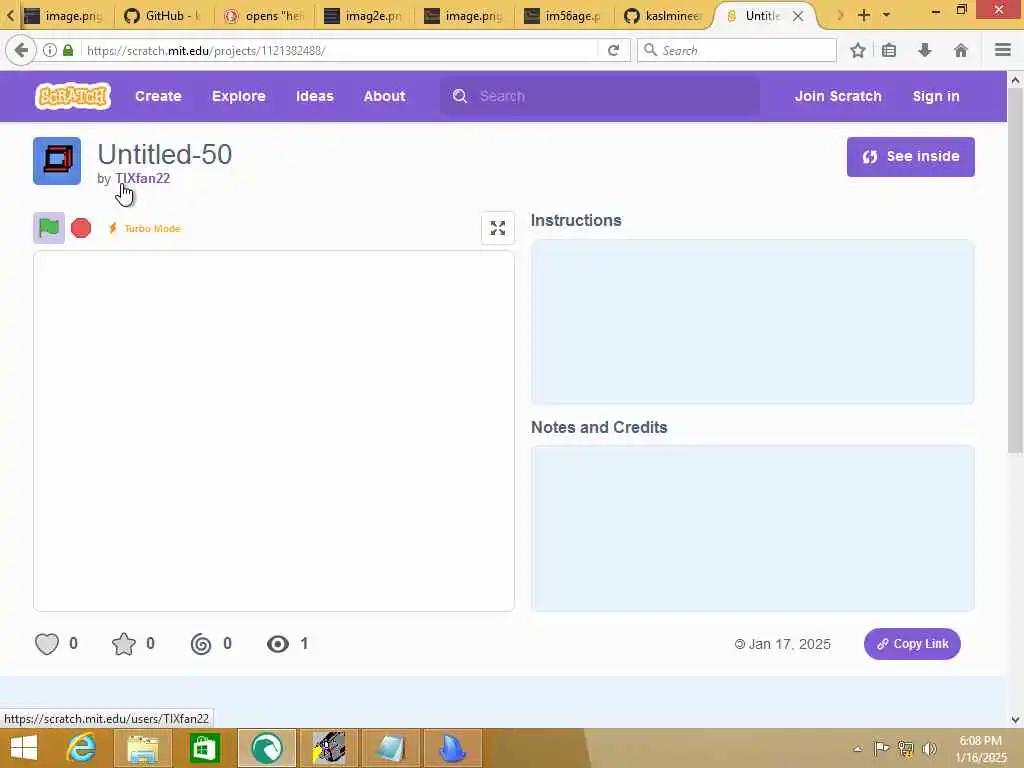Viewport: 1024px width, 768px height.
Task: Click the site information icon in address bar
Action: pos(50,50)
